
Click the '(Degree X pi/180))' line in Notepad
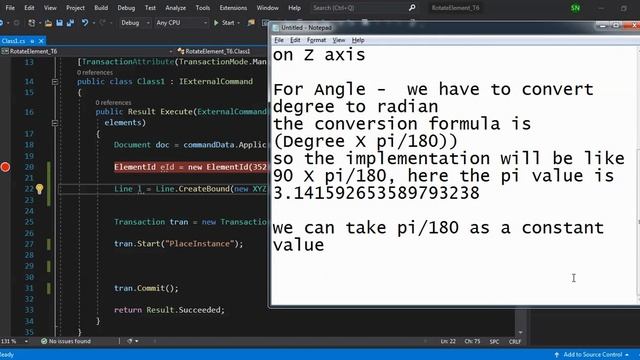[x=365, y=141]
